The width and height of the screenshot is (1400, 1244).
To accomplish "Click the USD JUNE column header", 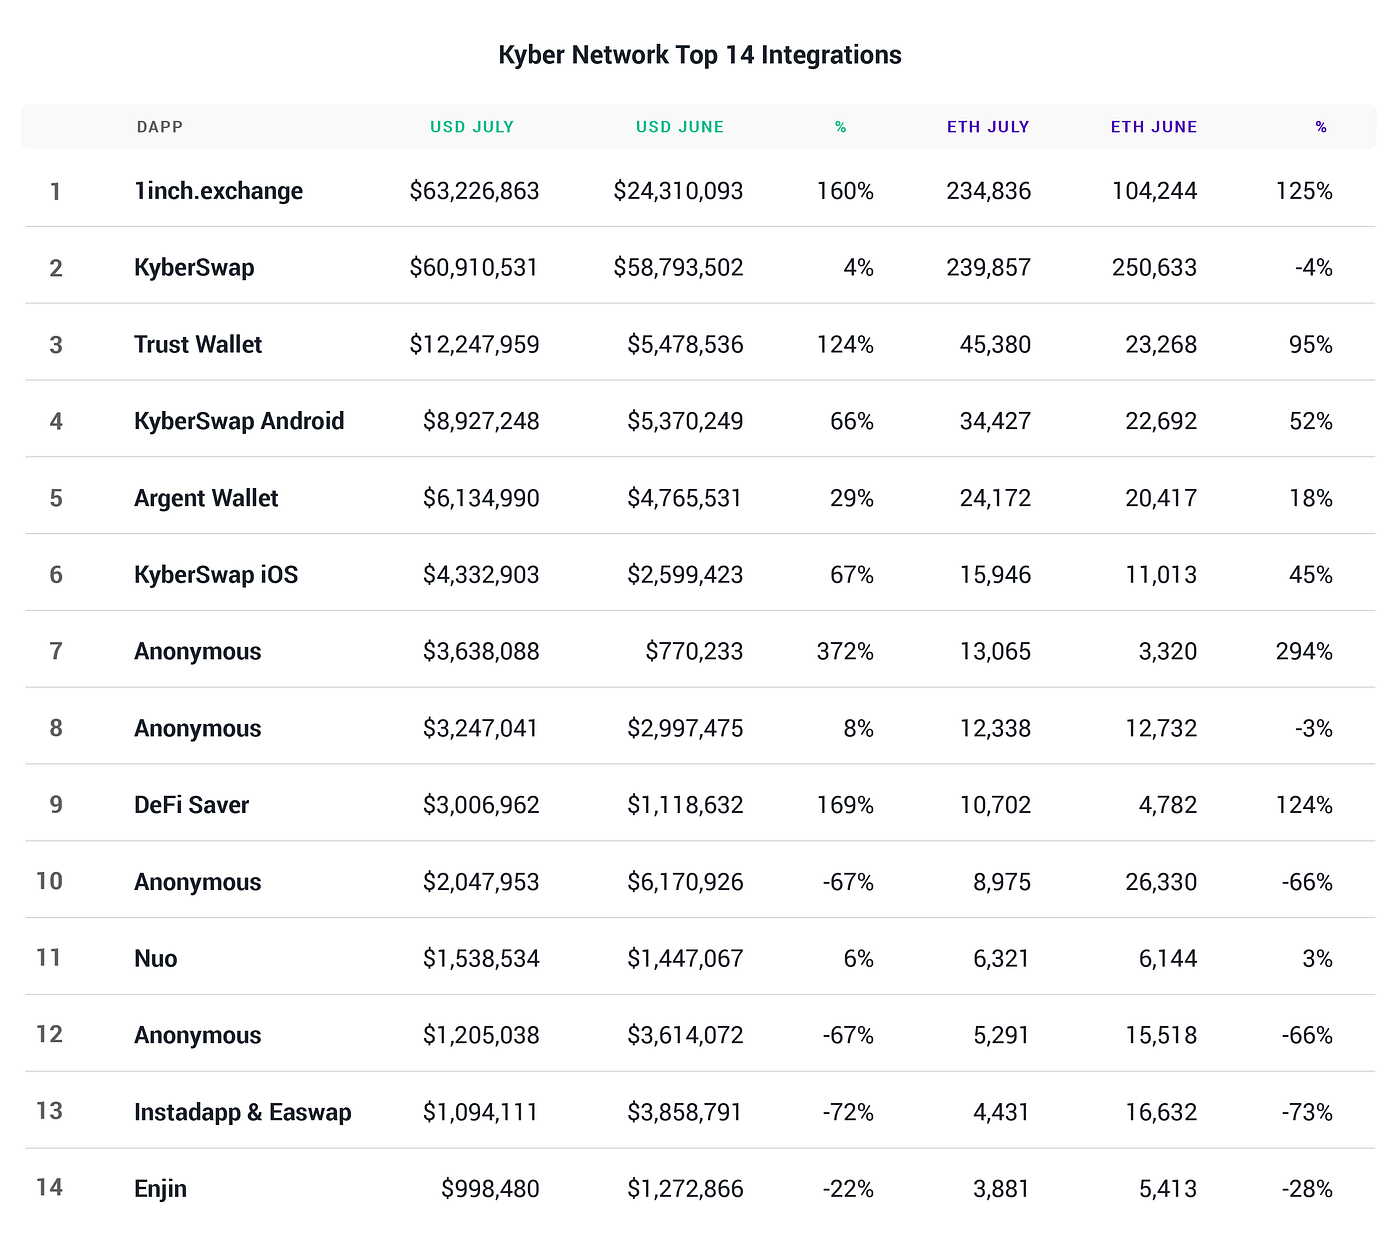I will [x=680, y=127].
